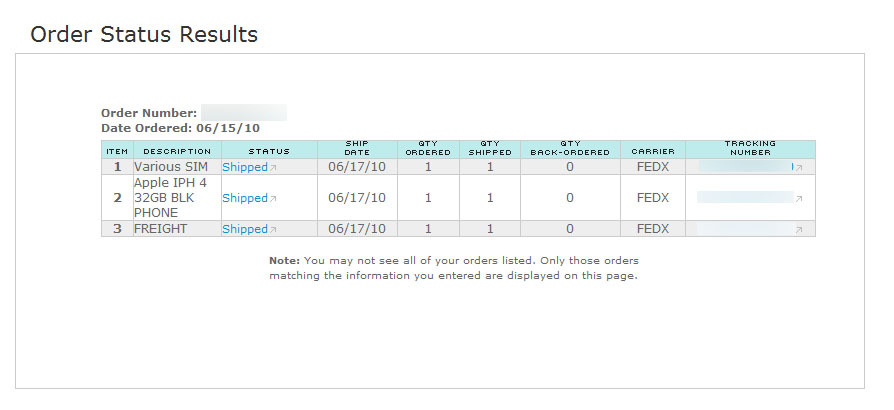Click external-link arrow beside FREIGHT Shipped status
894x410 pixels.
[x=273, y=229]
